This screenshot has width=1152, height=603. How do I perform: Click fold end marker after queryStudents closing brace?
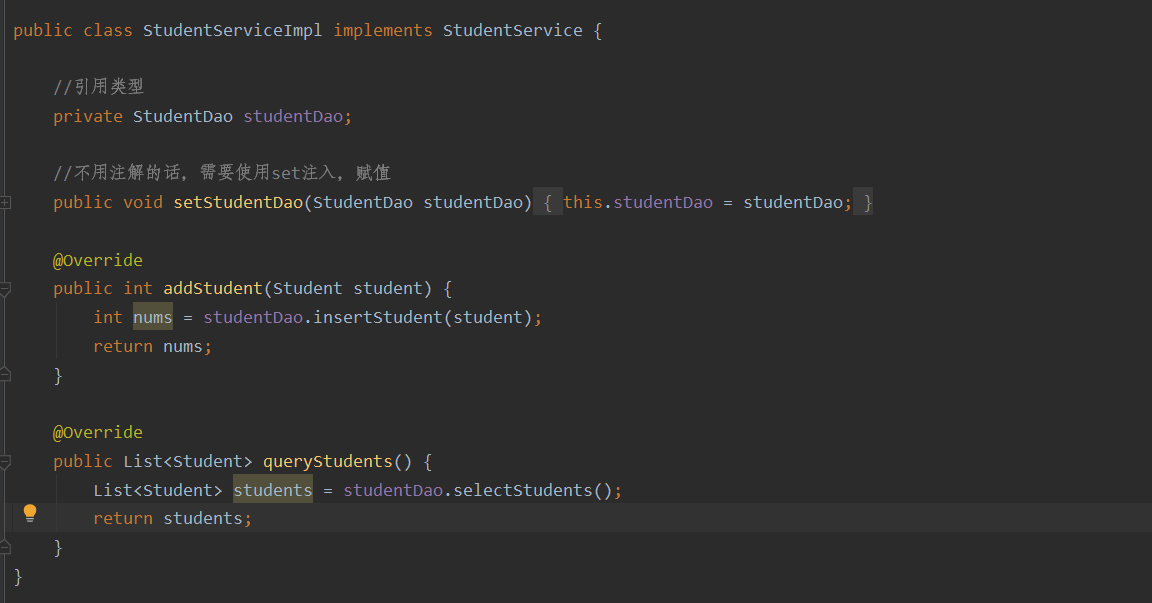click(x=5, y=546)
